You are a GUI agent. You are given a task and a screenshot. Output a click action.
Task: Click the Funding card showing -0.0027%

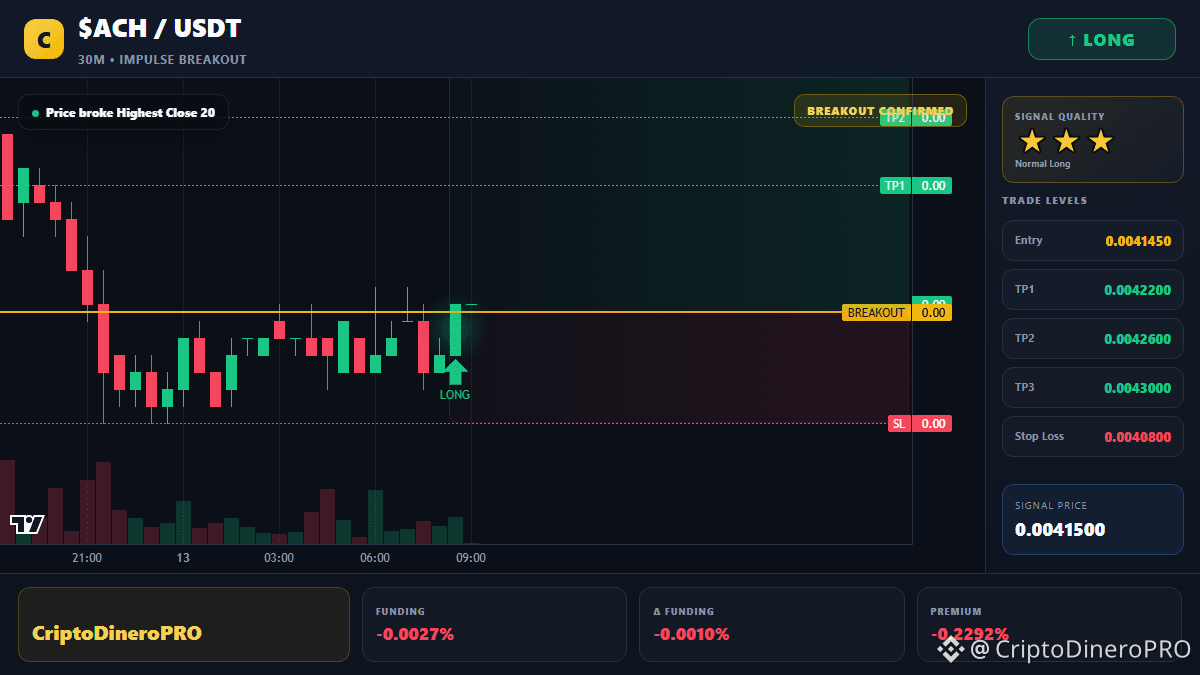(494, 624)
